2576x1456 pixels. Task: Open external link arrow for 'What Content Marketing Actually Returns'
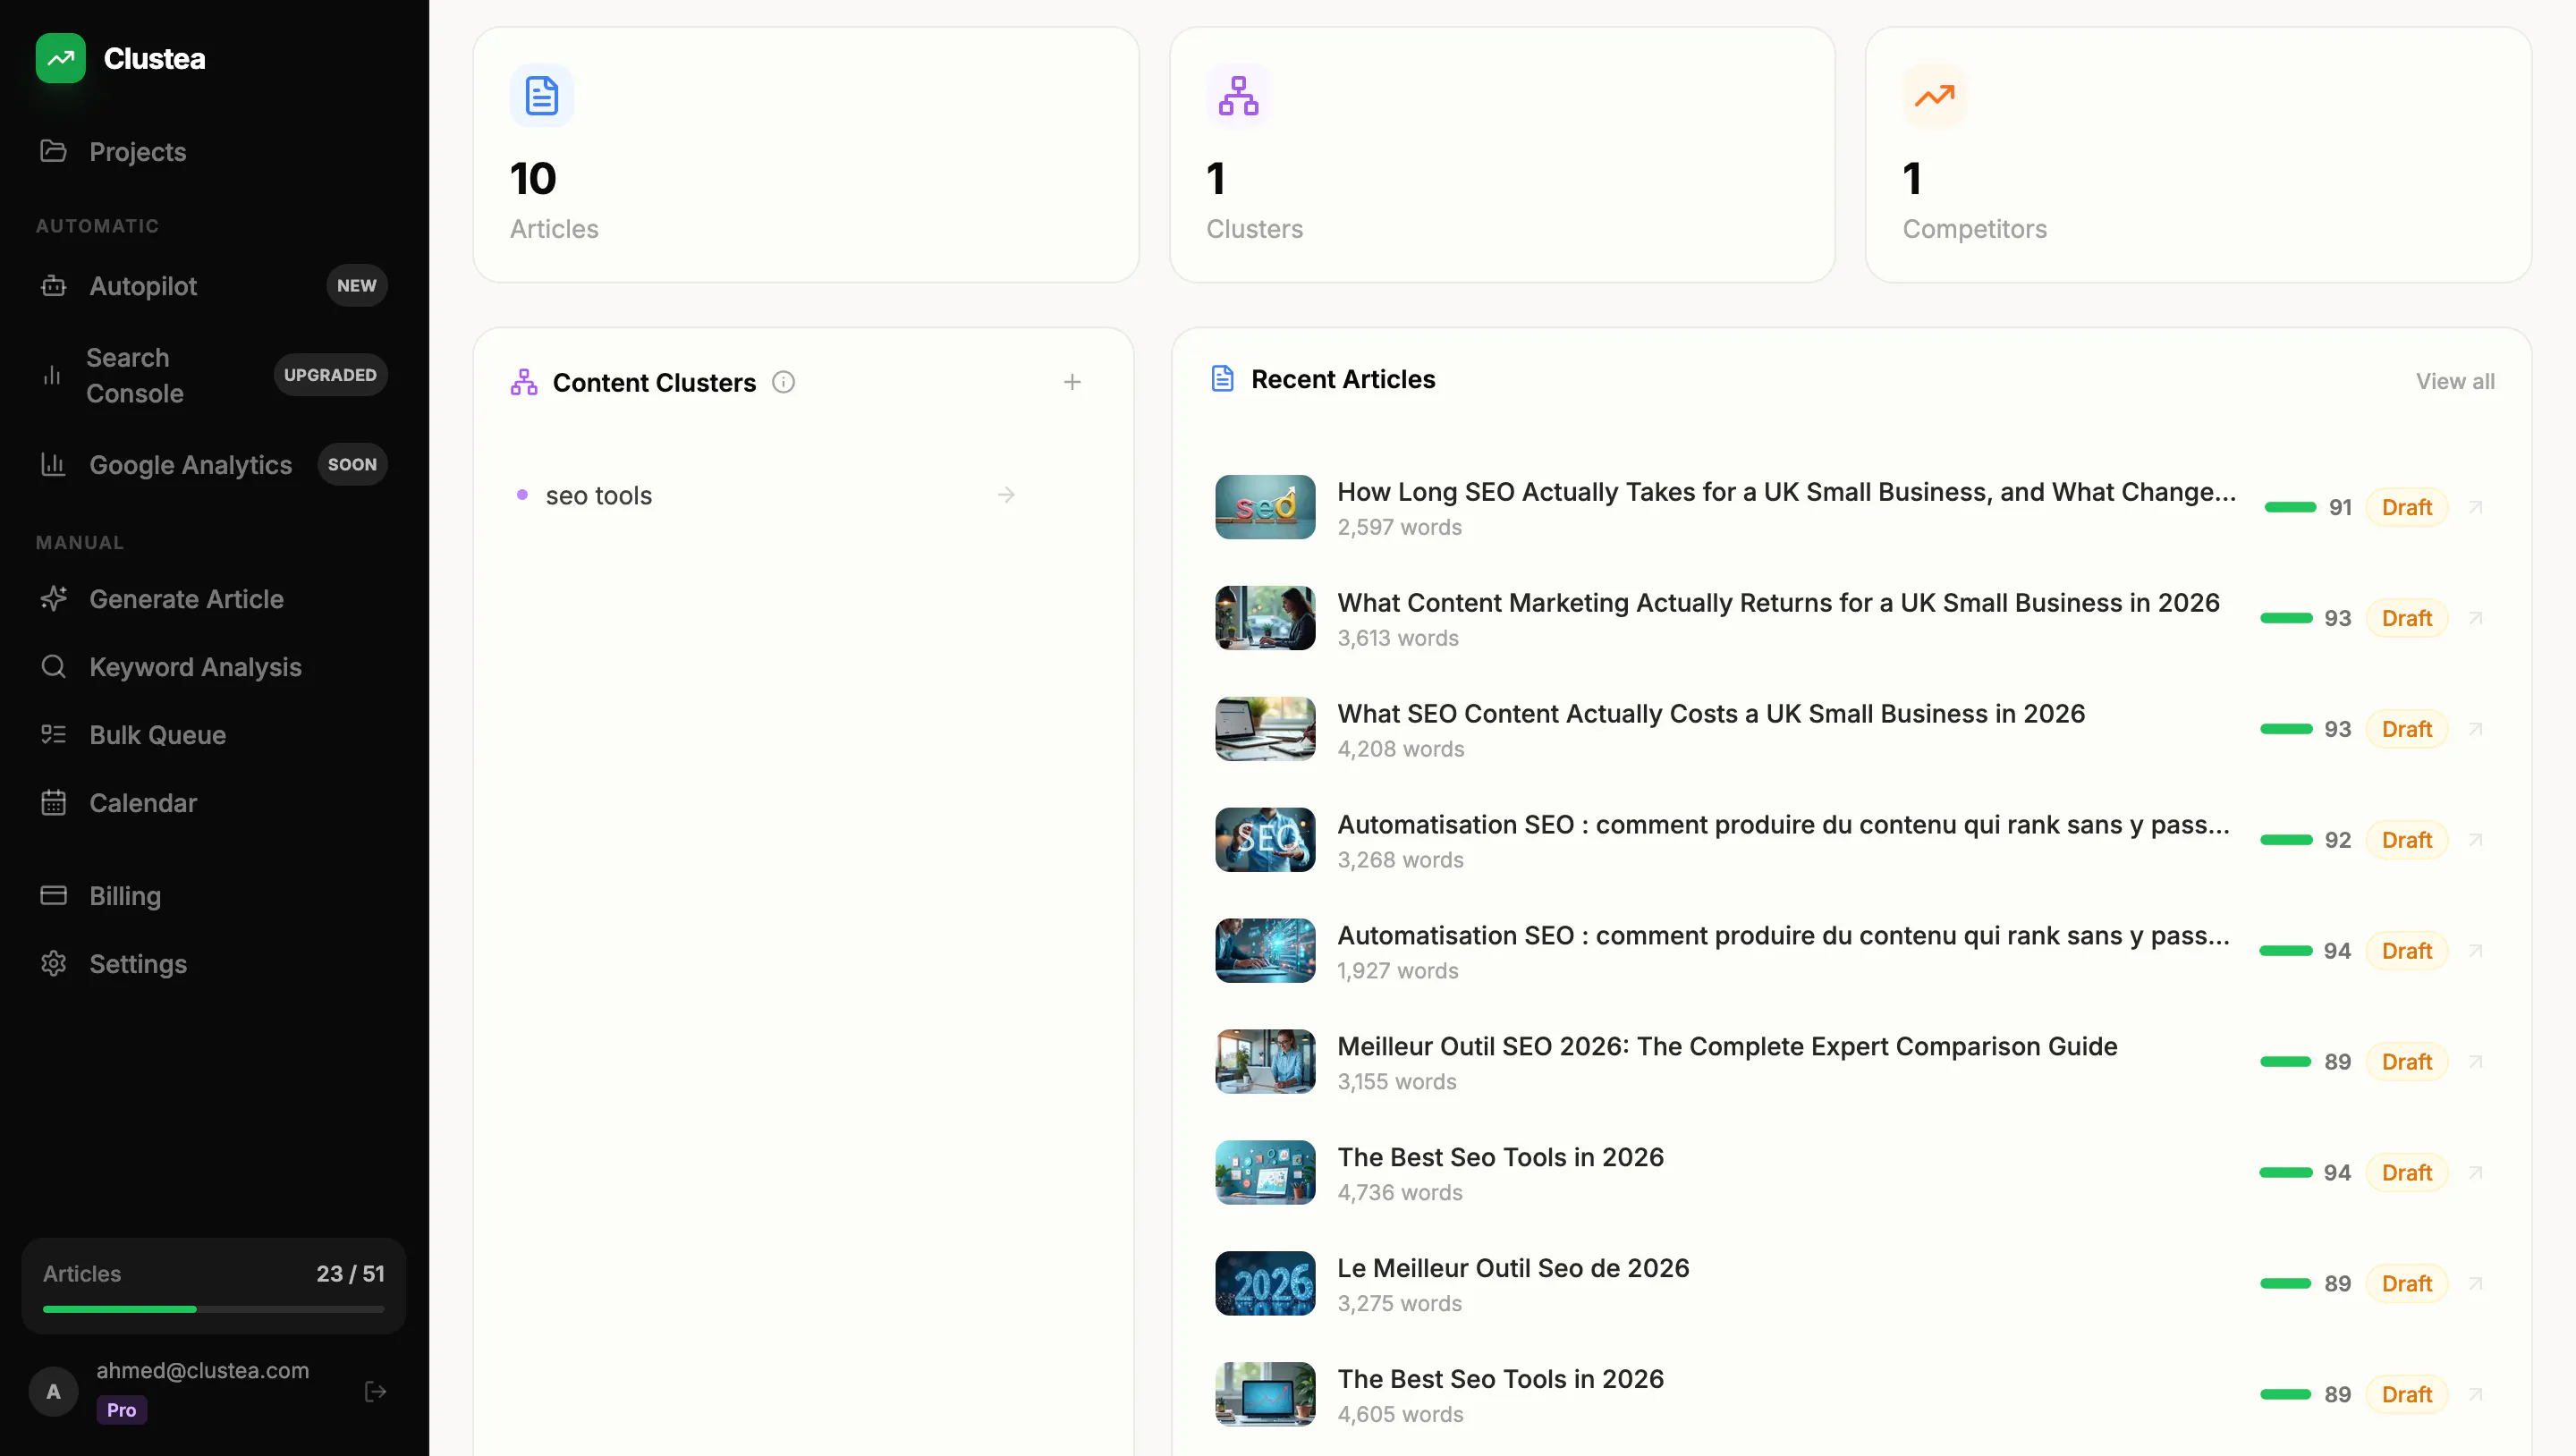(x=2476, y=618)
